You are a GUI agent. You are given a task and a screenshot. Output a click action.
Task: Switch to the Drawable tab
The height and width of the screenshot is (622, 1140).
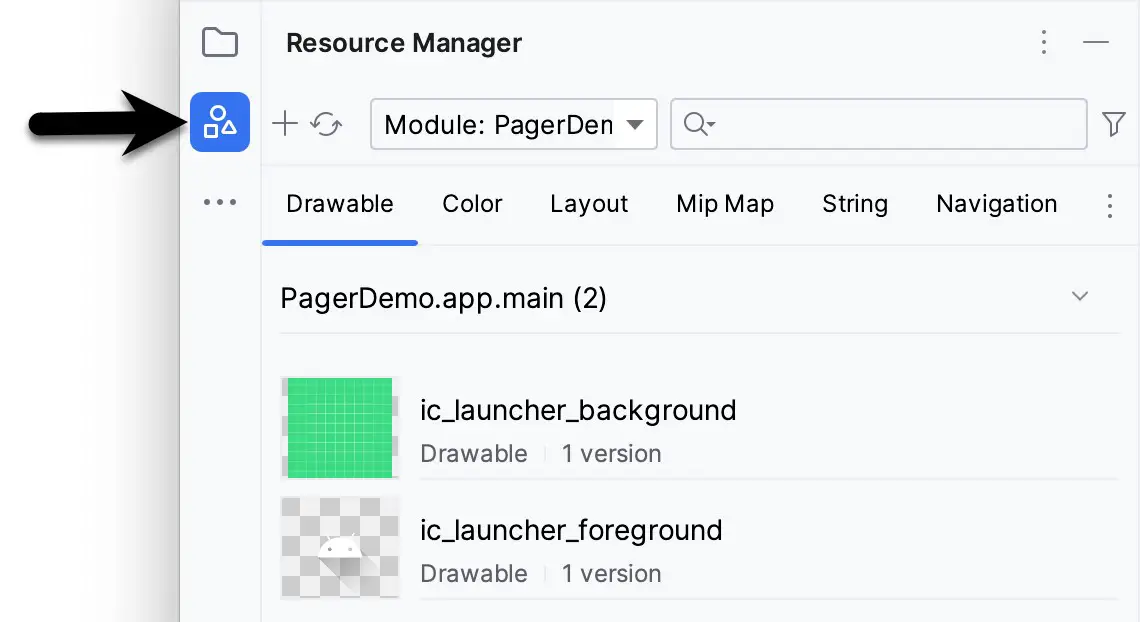[x=340, y=204]
